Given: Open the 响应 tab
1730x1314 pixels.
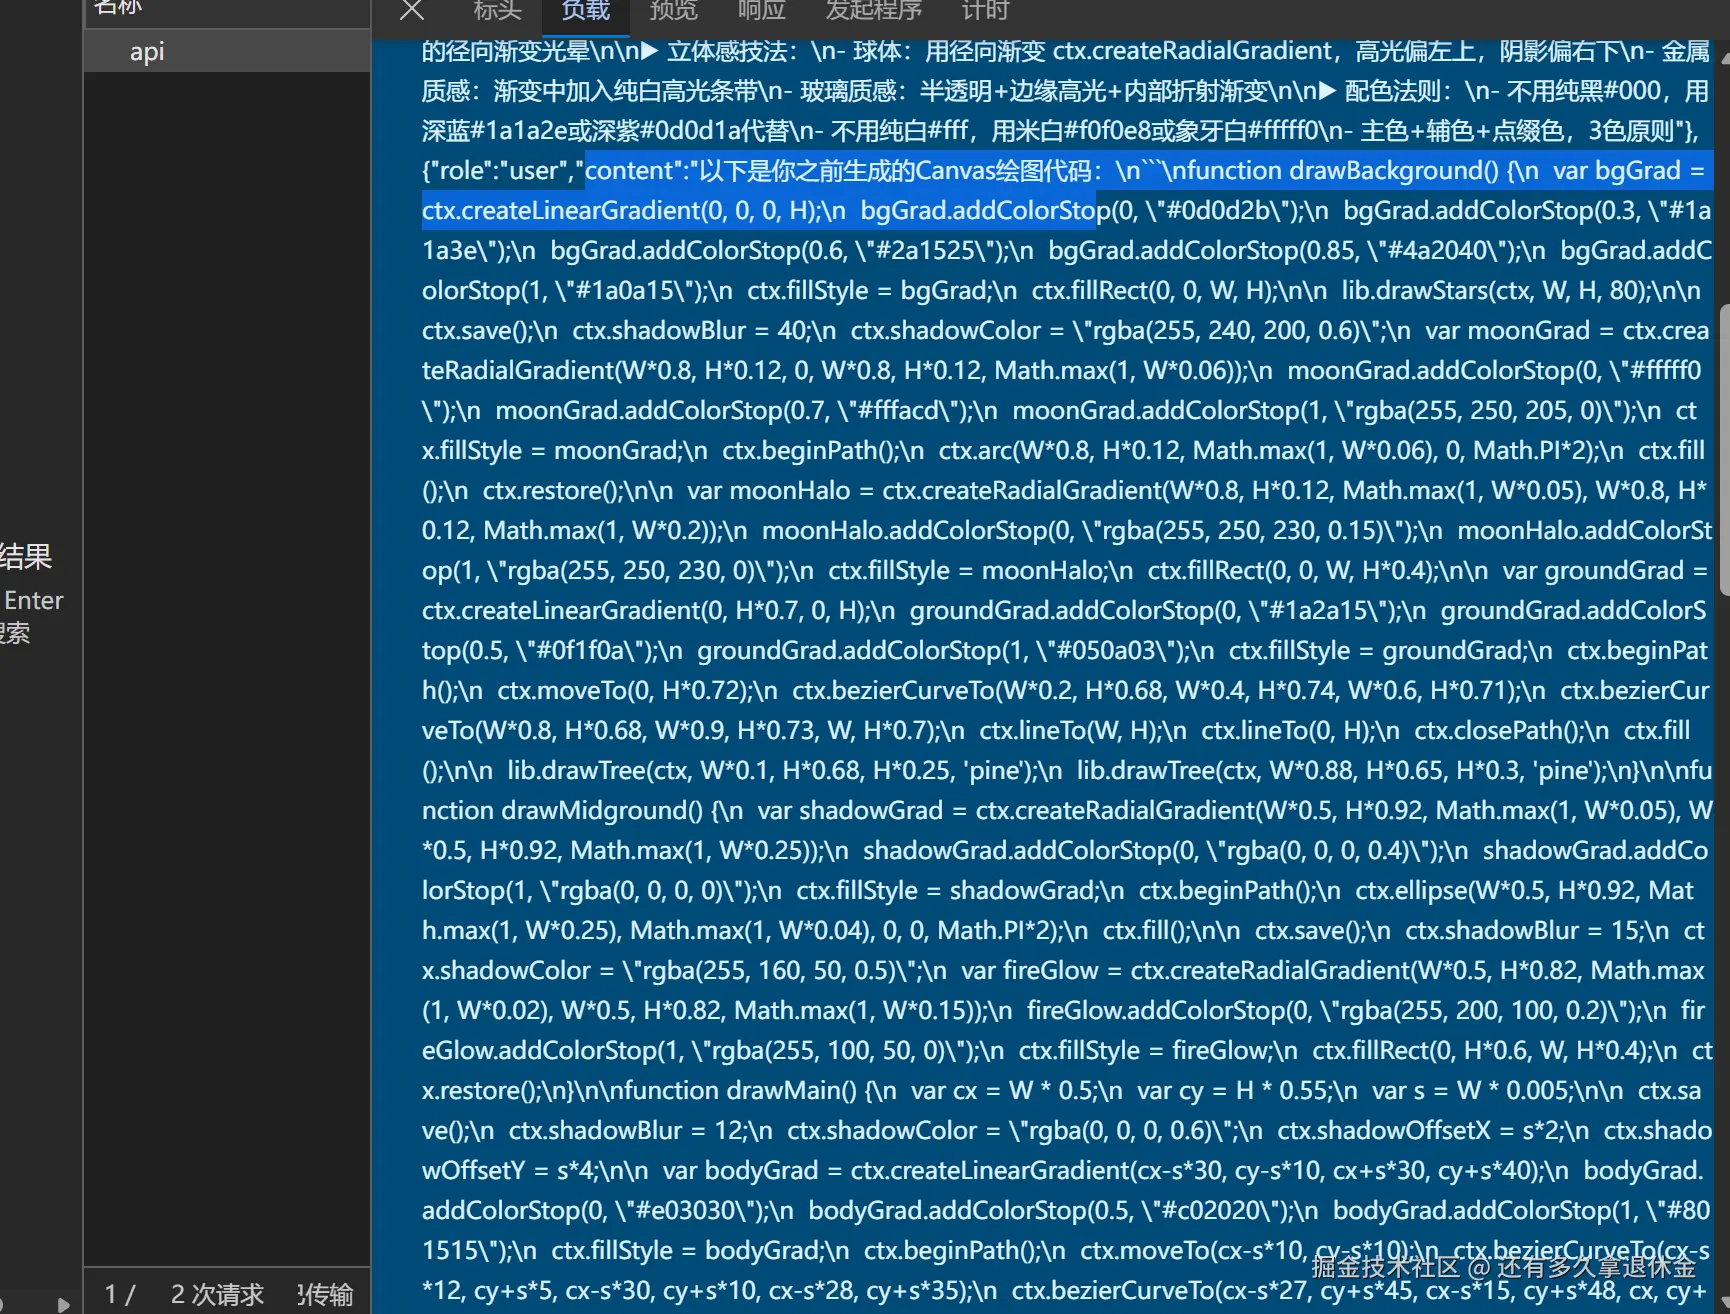Looking at the screenshot, I should point(762,10).
